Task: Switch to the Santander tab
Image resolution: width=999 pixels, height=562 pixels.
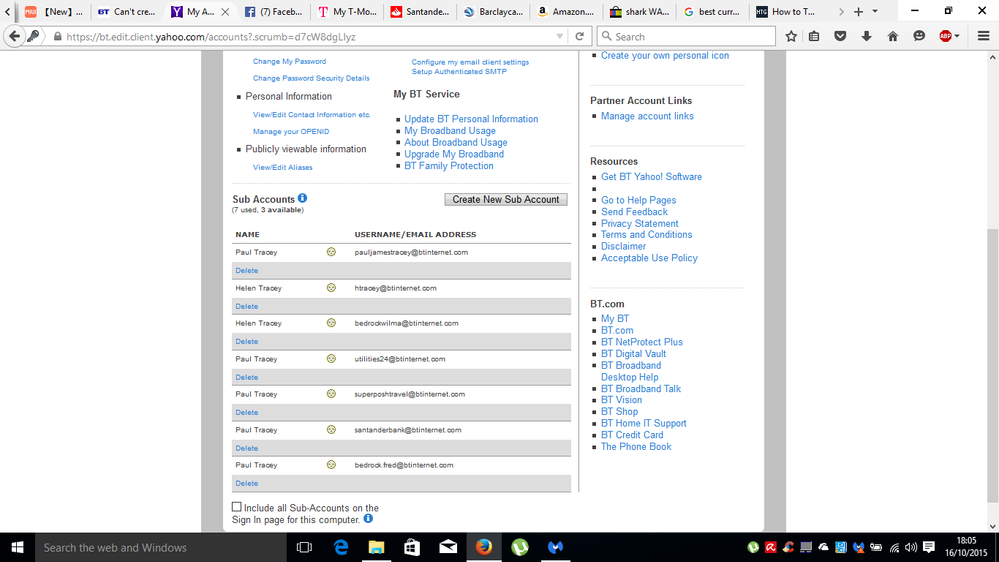Action: pos(420,11)
